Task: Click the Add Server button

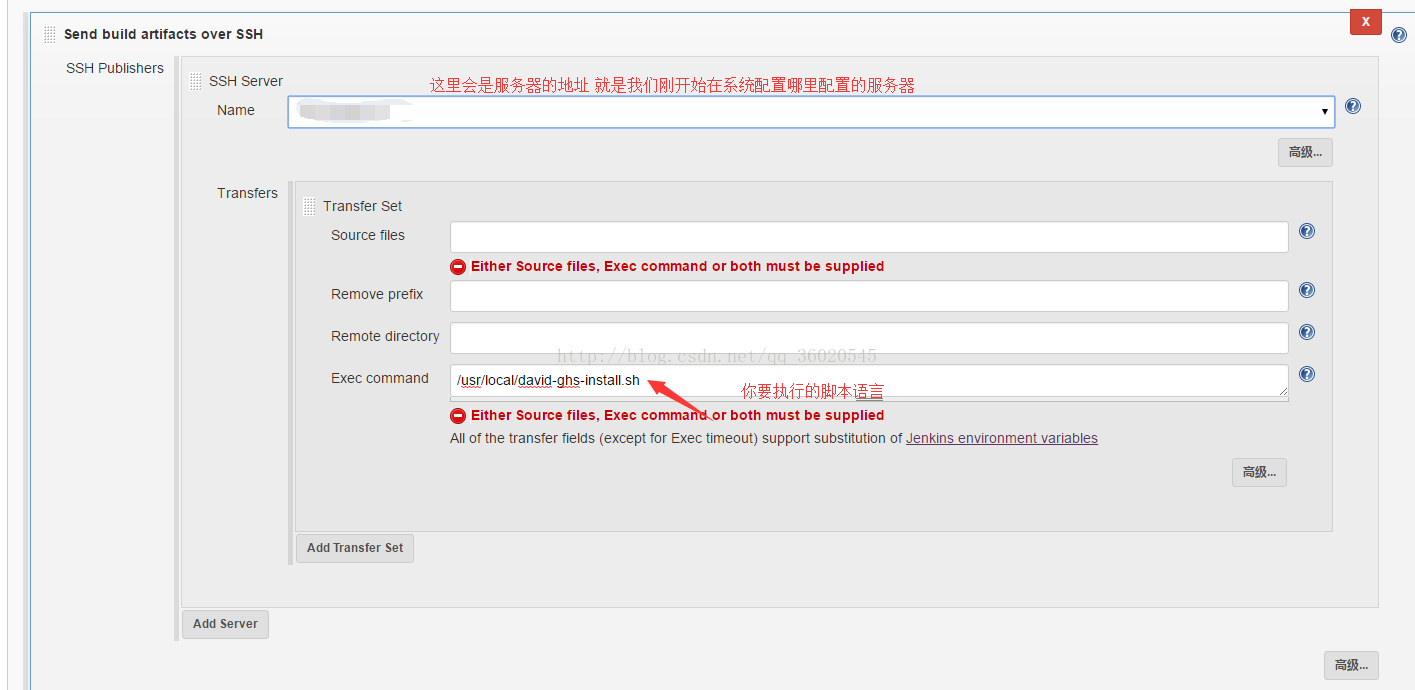Action: 225,624
